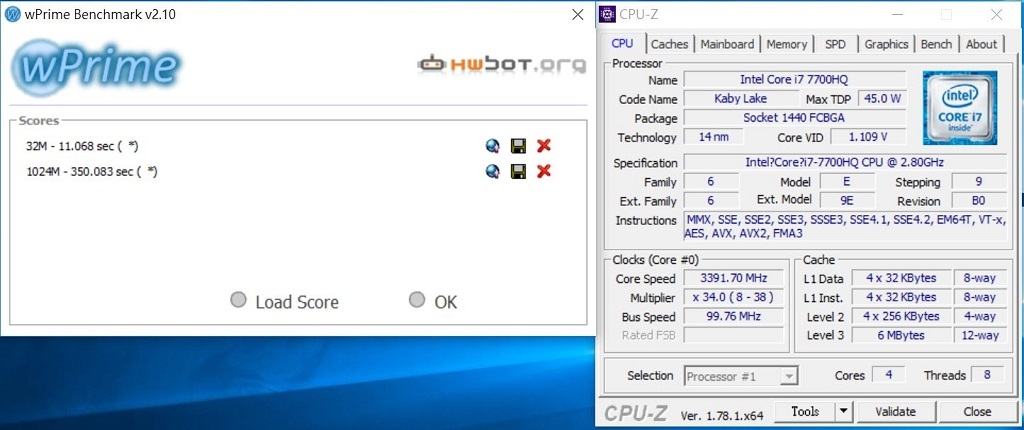Open the Mainboard tab

tap(727, 44)
